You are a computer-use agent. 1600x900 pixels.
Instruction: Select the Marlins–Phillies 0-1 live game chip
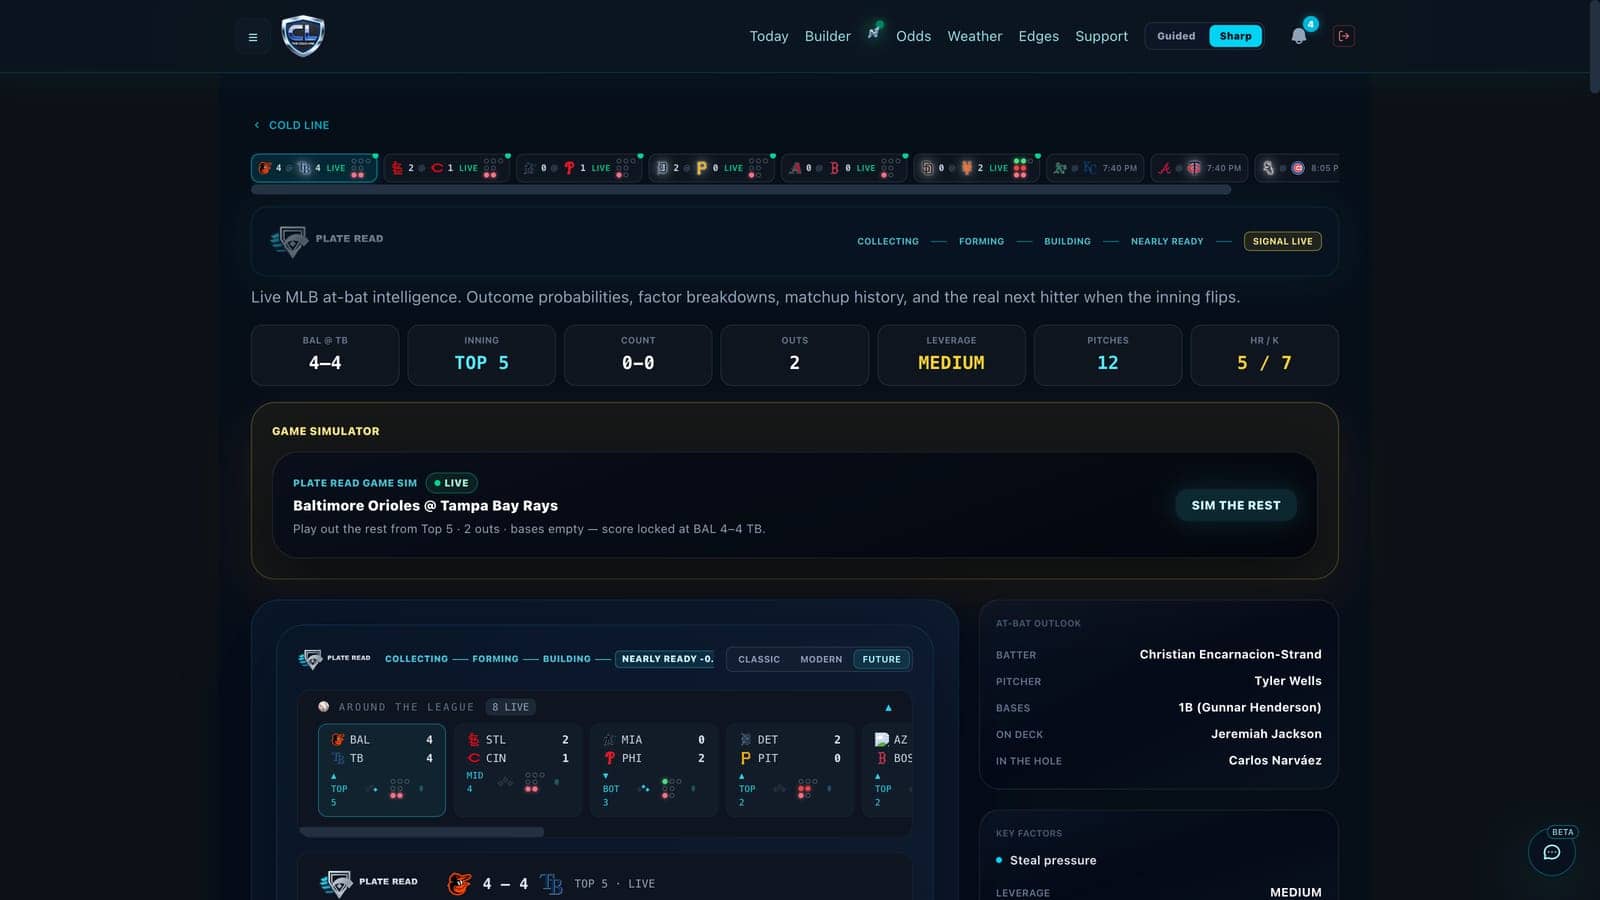pos(579,168)
